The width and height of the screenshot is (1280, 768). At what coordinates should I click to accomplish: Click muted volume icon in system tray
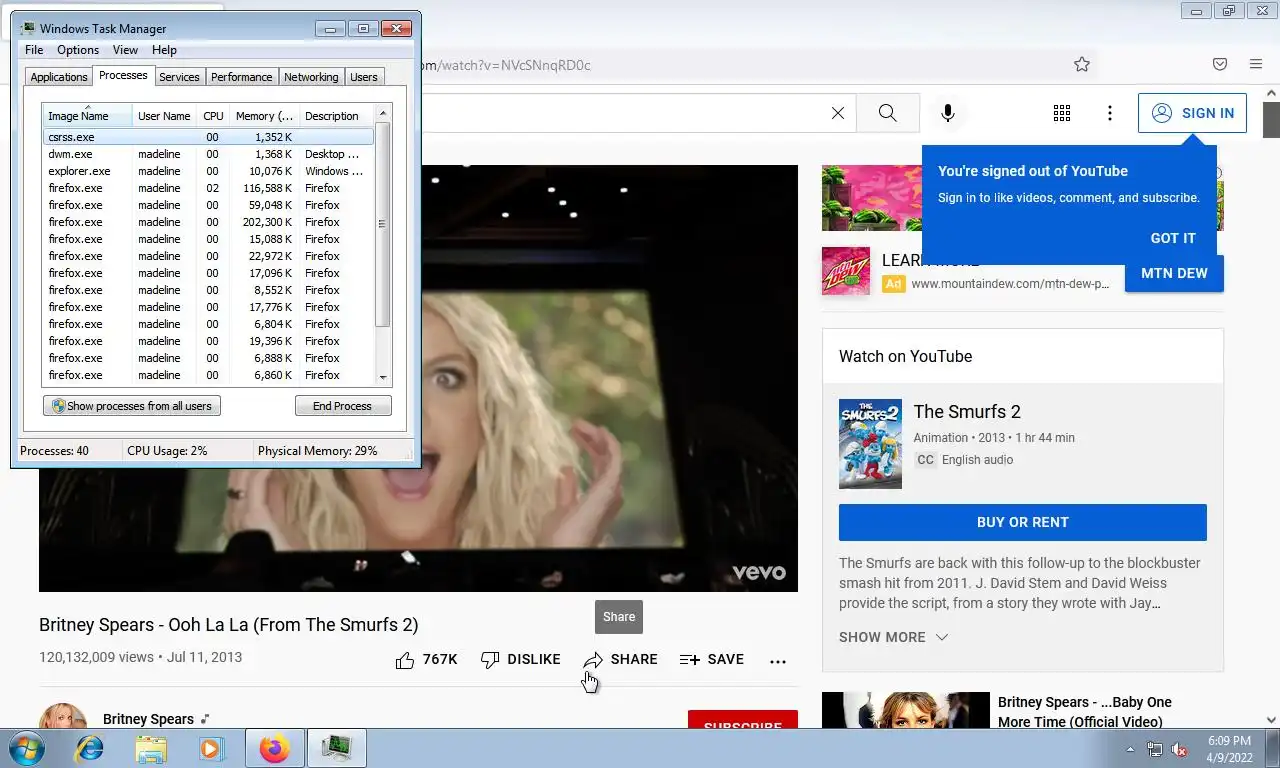pyautogui.click(x=1179, y=749)
